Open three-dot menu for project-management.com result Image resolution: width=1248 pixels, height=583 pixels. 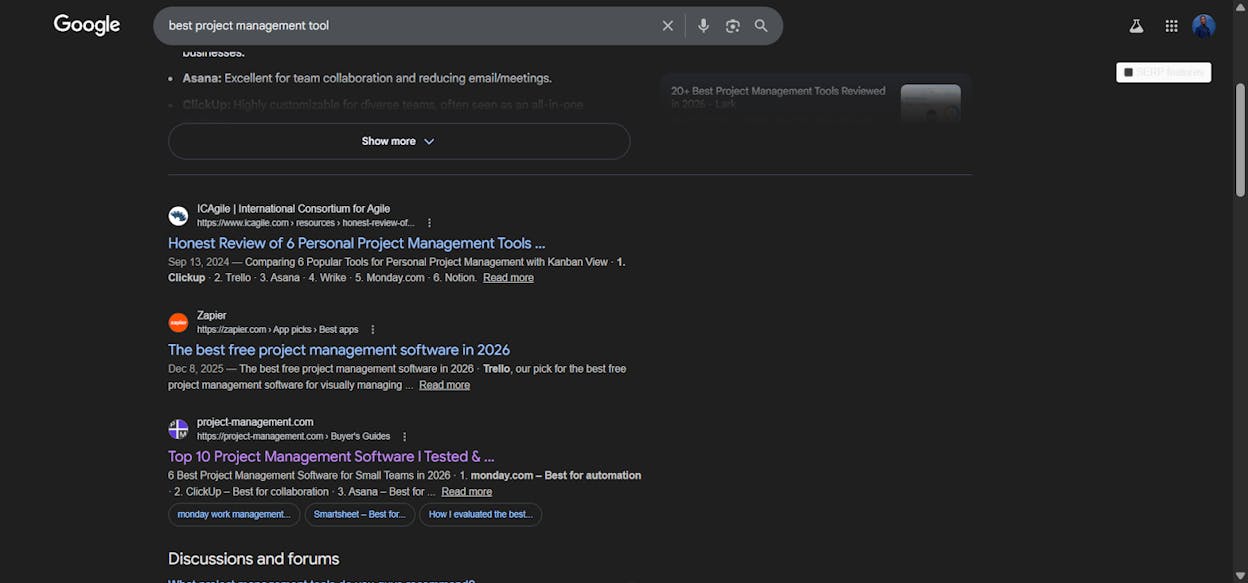pos(405,437)
